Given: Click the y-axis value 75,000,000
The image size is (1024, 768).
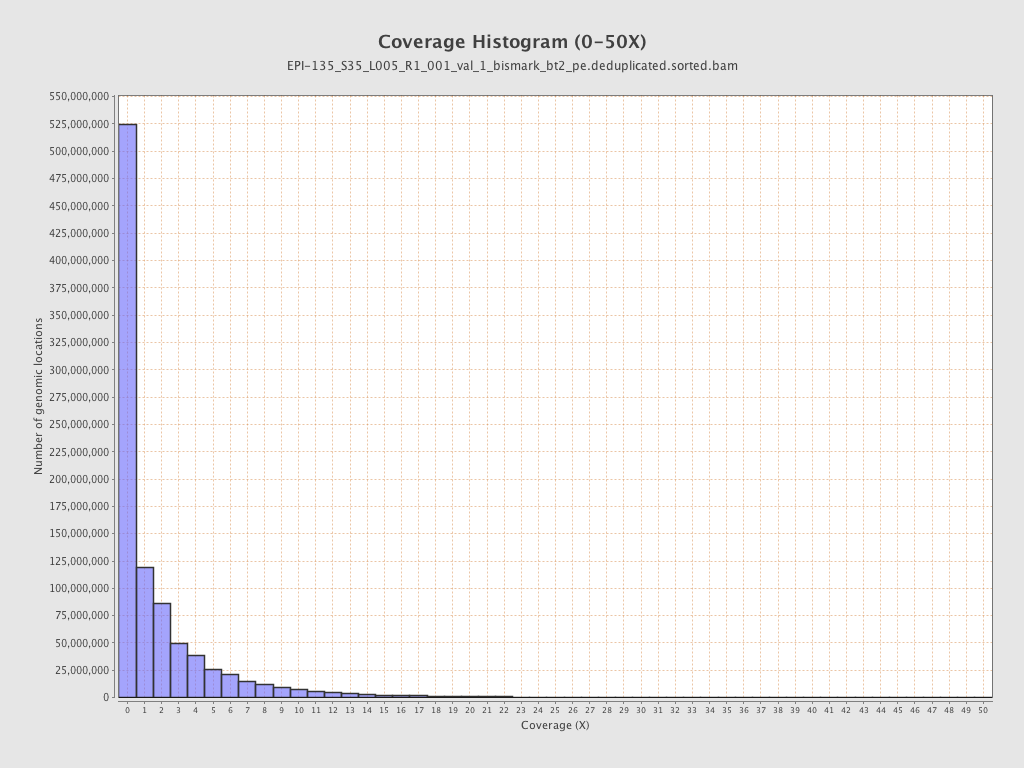Looking at the screenshot, I should point(82,615).
